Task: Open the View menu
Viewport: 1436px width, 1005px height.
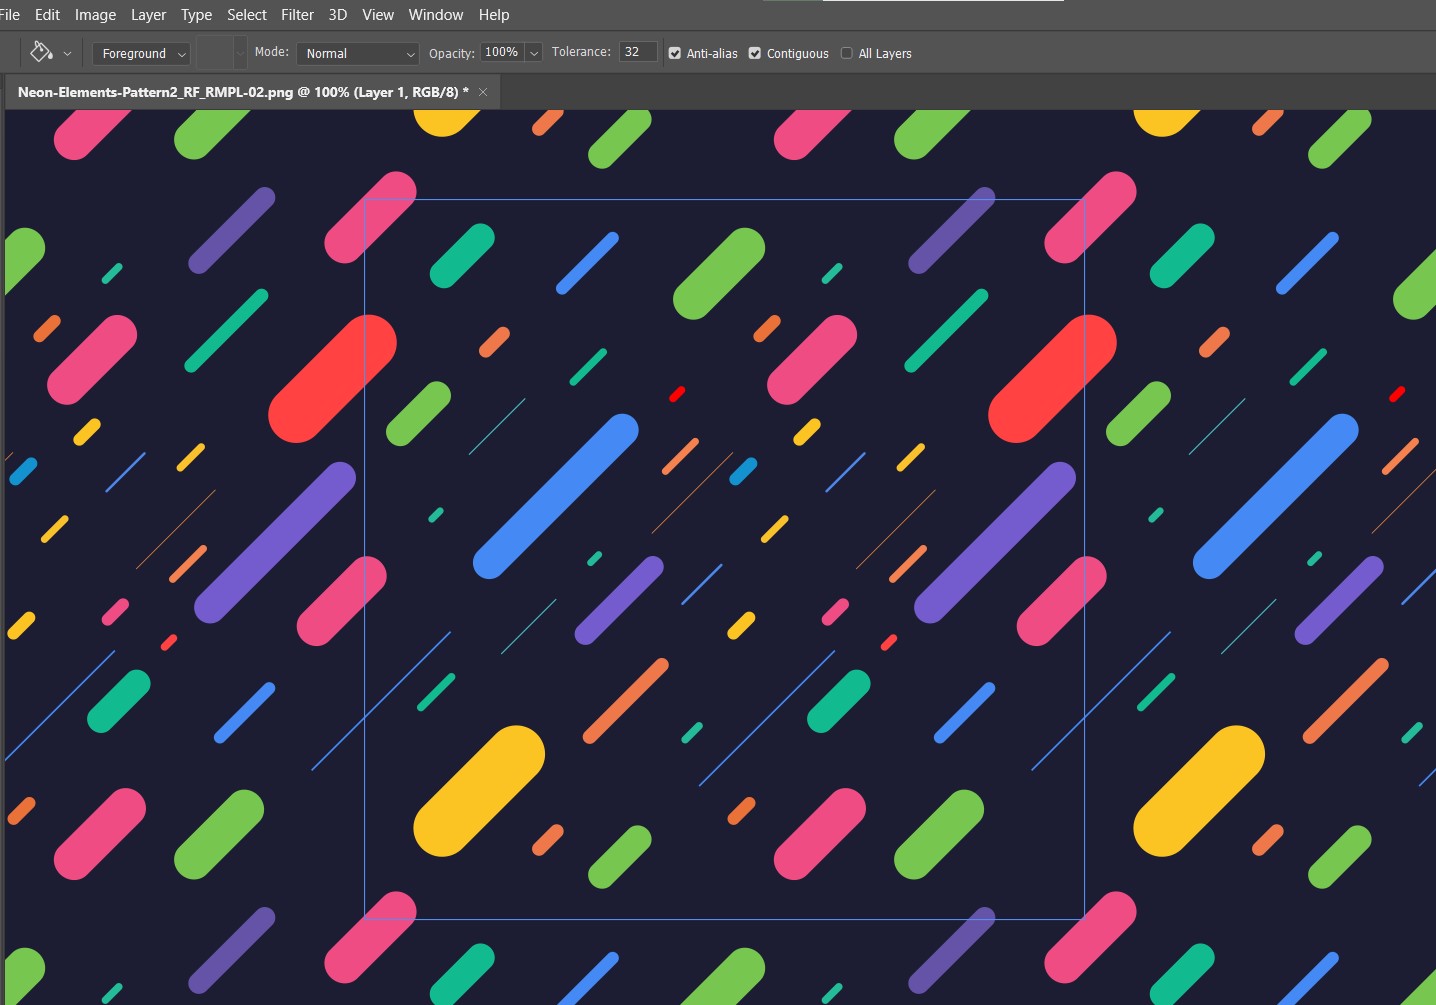Action: tap(378, 15)
